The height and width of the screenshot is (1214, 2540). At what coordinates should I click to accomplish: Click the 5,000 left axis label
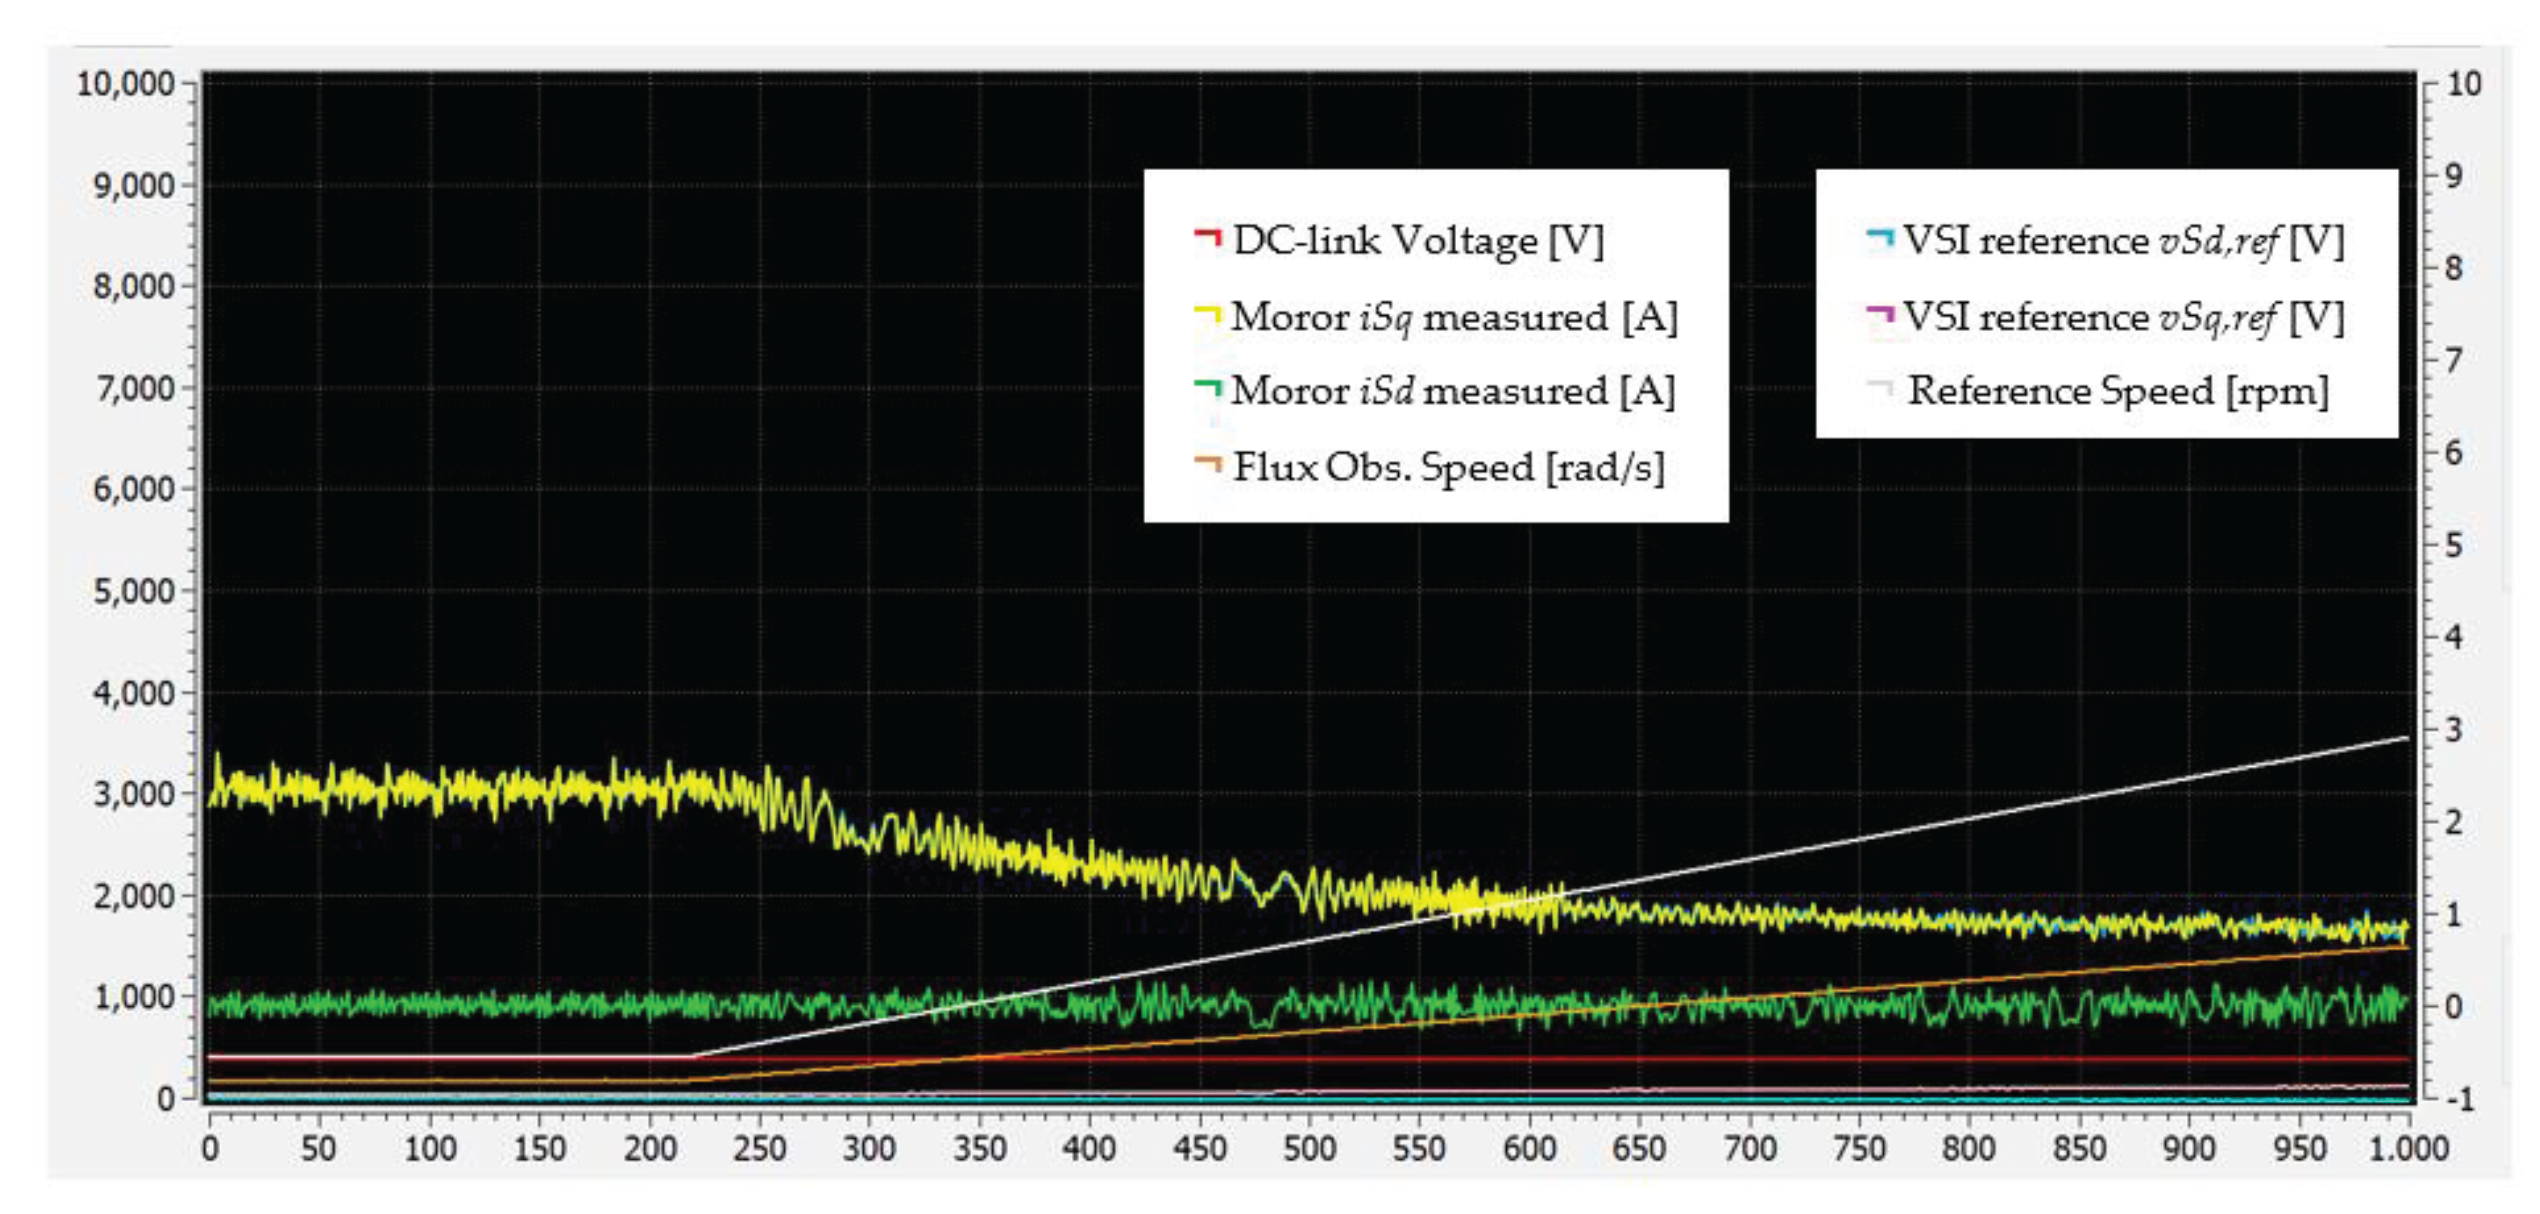[134, 591]
